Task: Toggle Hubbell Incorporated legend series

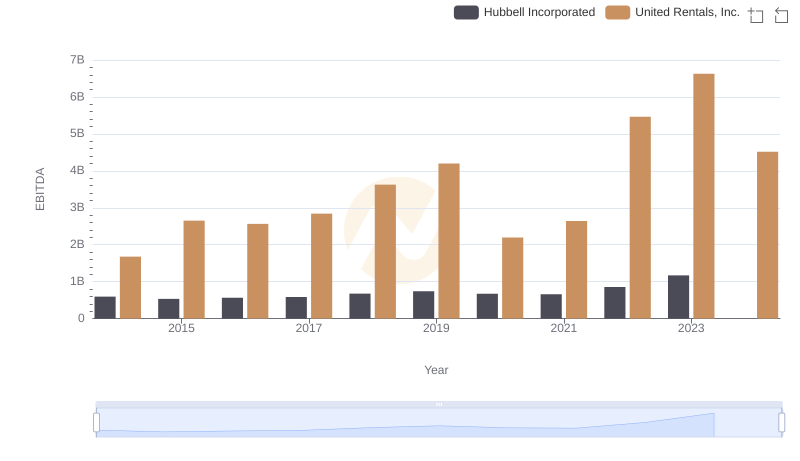Action: pyautogui.click(x=524, y=12)
